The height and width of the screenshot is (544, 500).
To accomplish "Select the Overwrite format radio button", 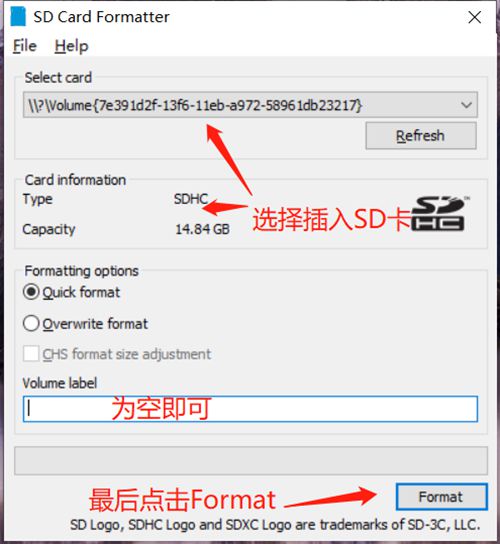I will click(31, 323).
